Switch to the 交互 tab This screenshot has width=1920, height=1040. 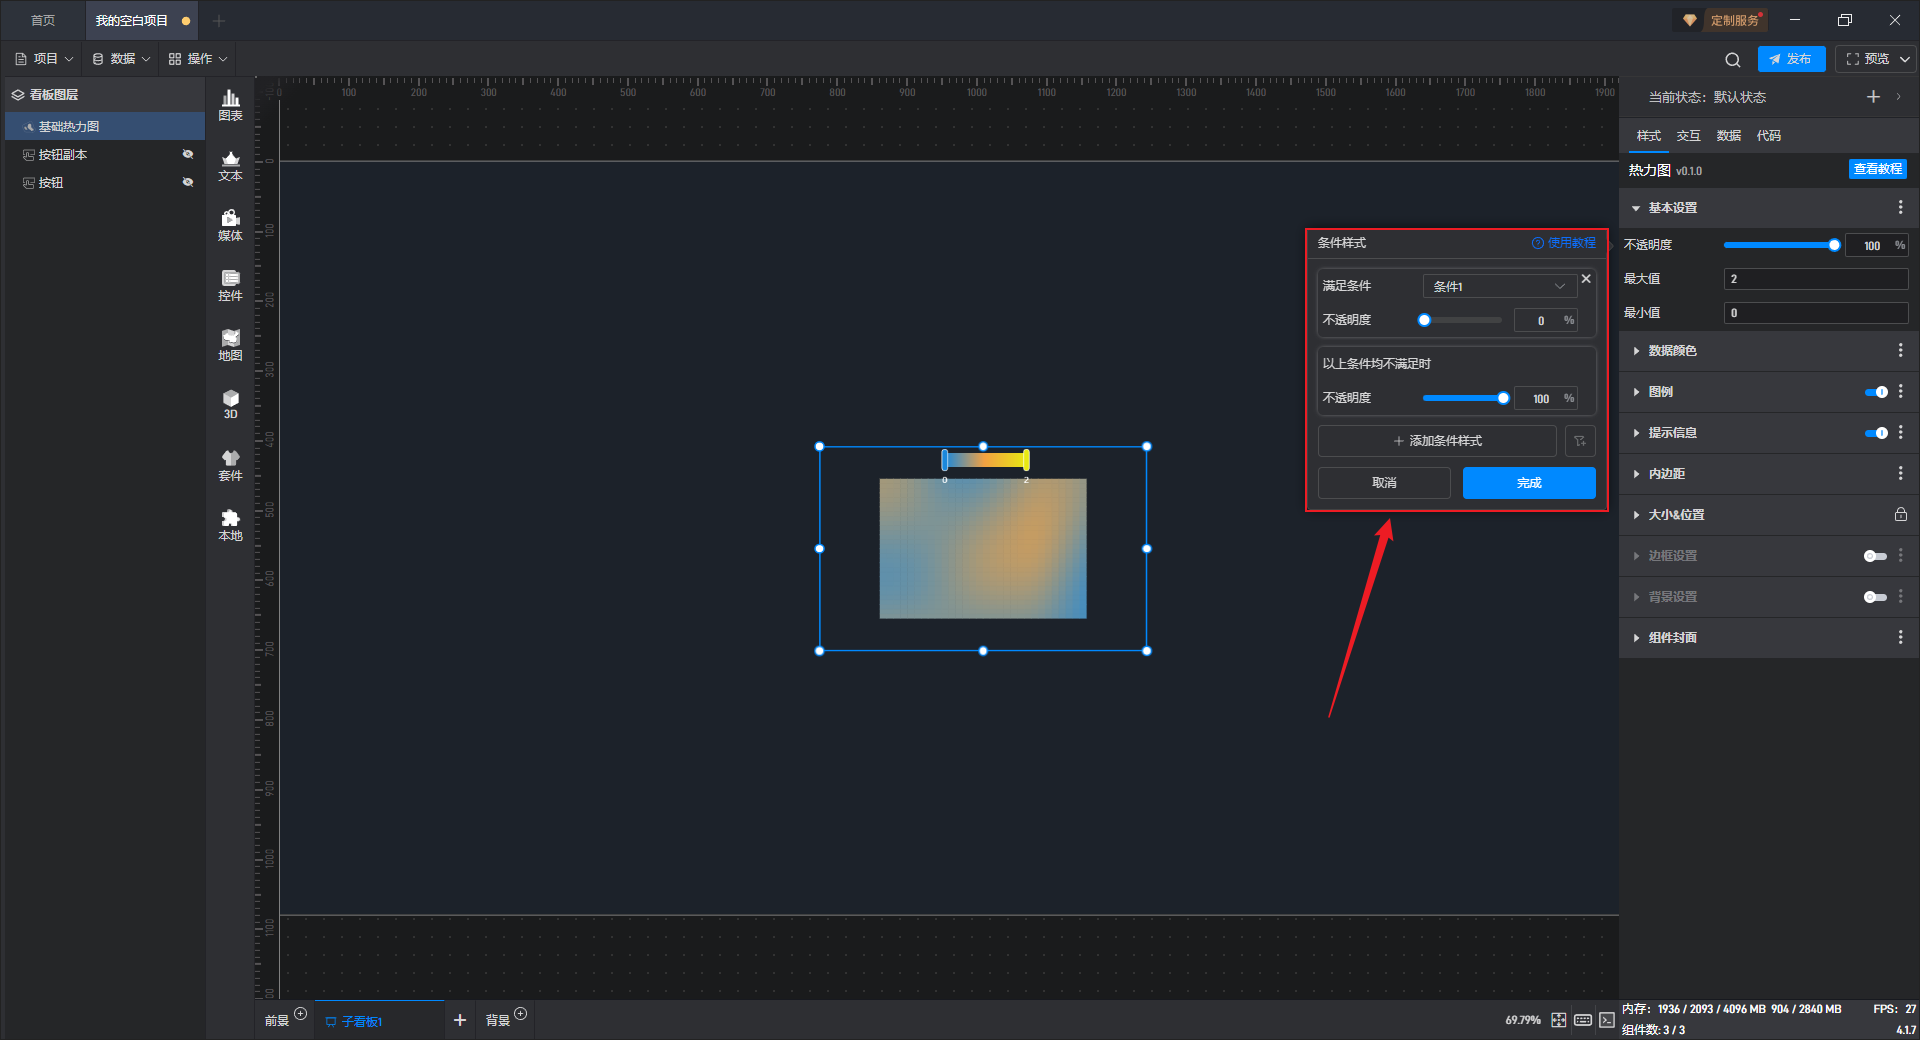(1688, 136)
